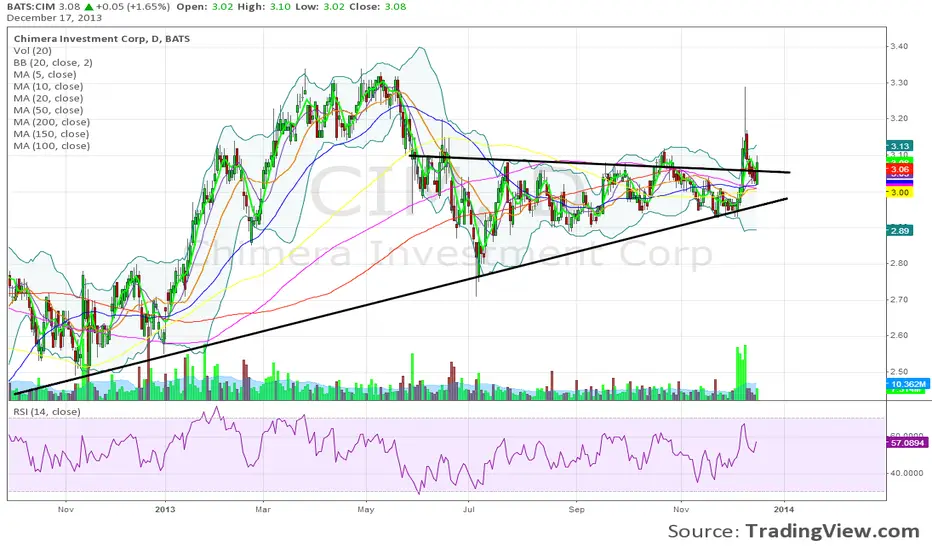Click the 3.40 price axis label
The image size is (932, 550).
[x=899, y=46]
